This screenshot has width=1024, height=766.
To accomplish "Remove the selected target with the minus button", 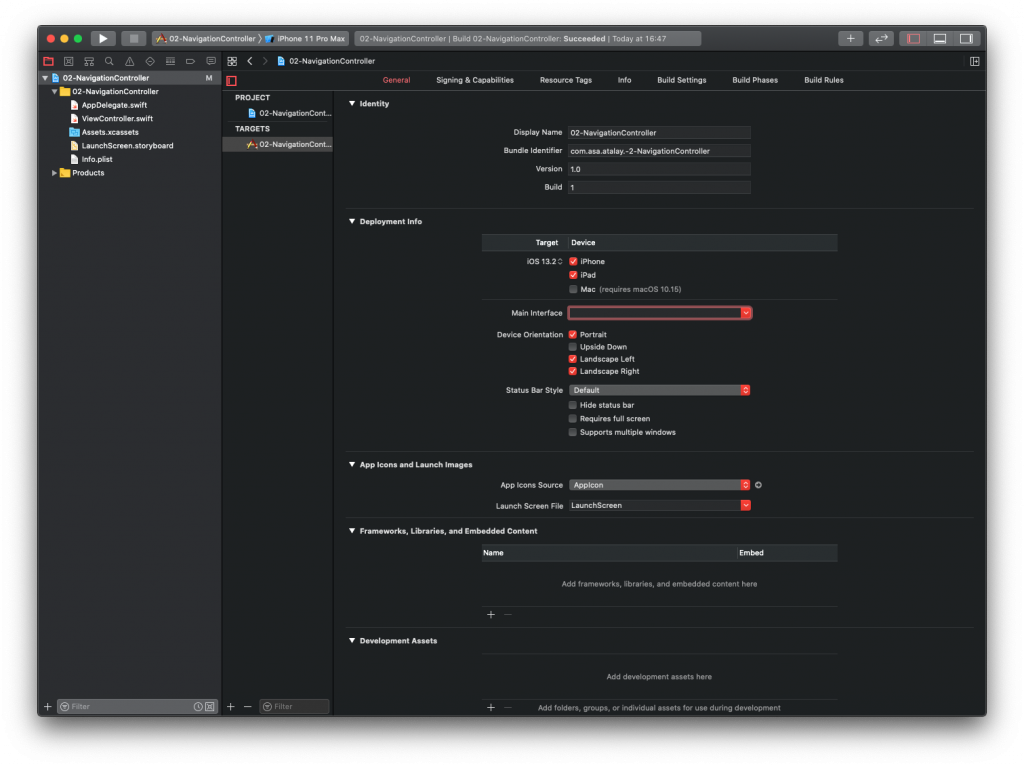I will [x=248, y=707].
